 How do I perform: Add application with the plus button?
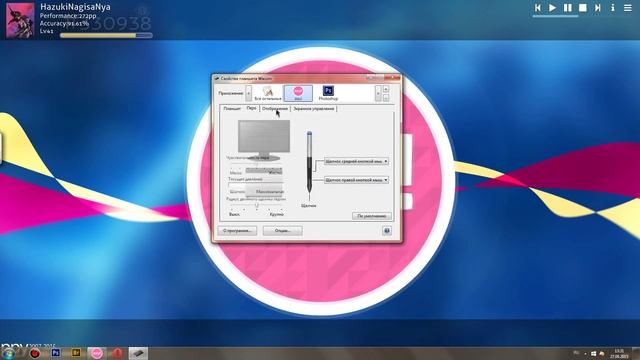coord(386,89)
